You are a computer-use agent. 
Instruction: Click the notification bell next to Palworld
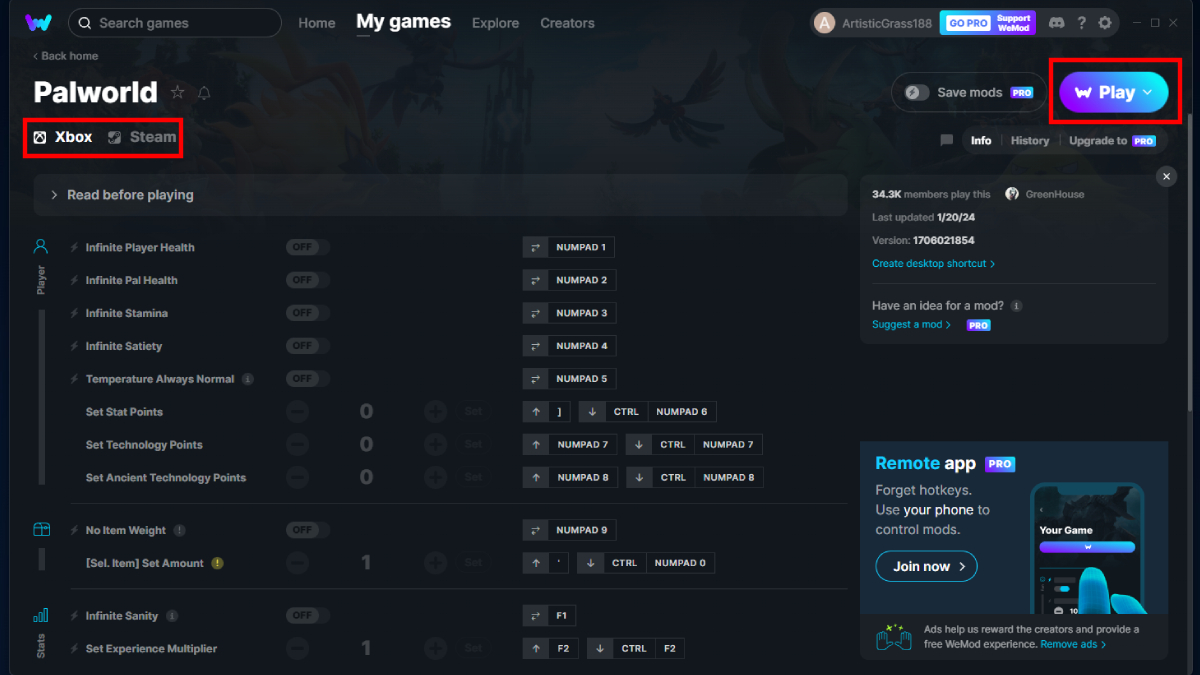[x=204, y=93]
